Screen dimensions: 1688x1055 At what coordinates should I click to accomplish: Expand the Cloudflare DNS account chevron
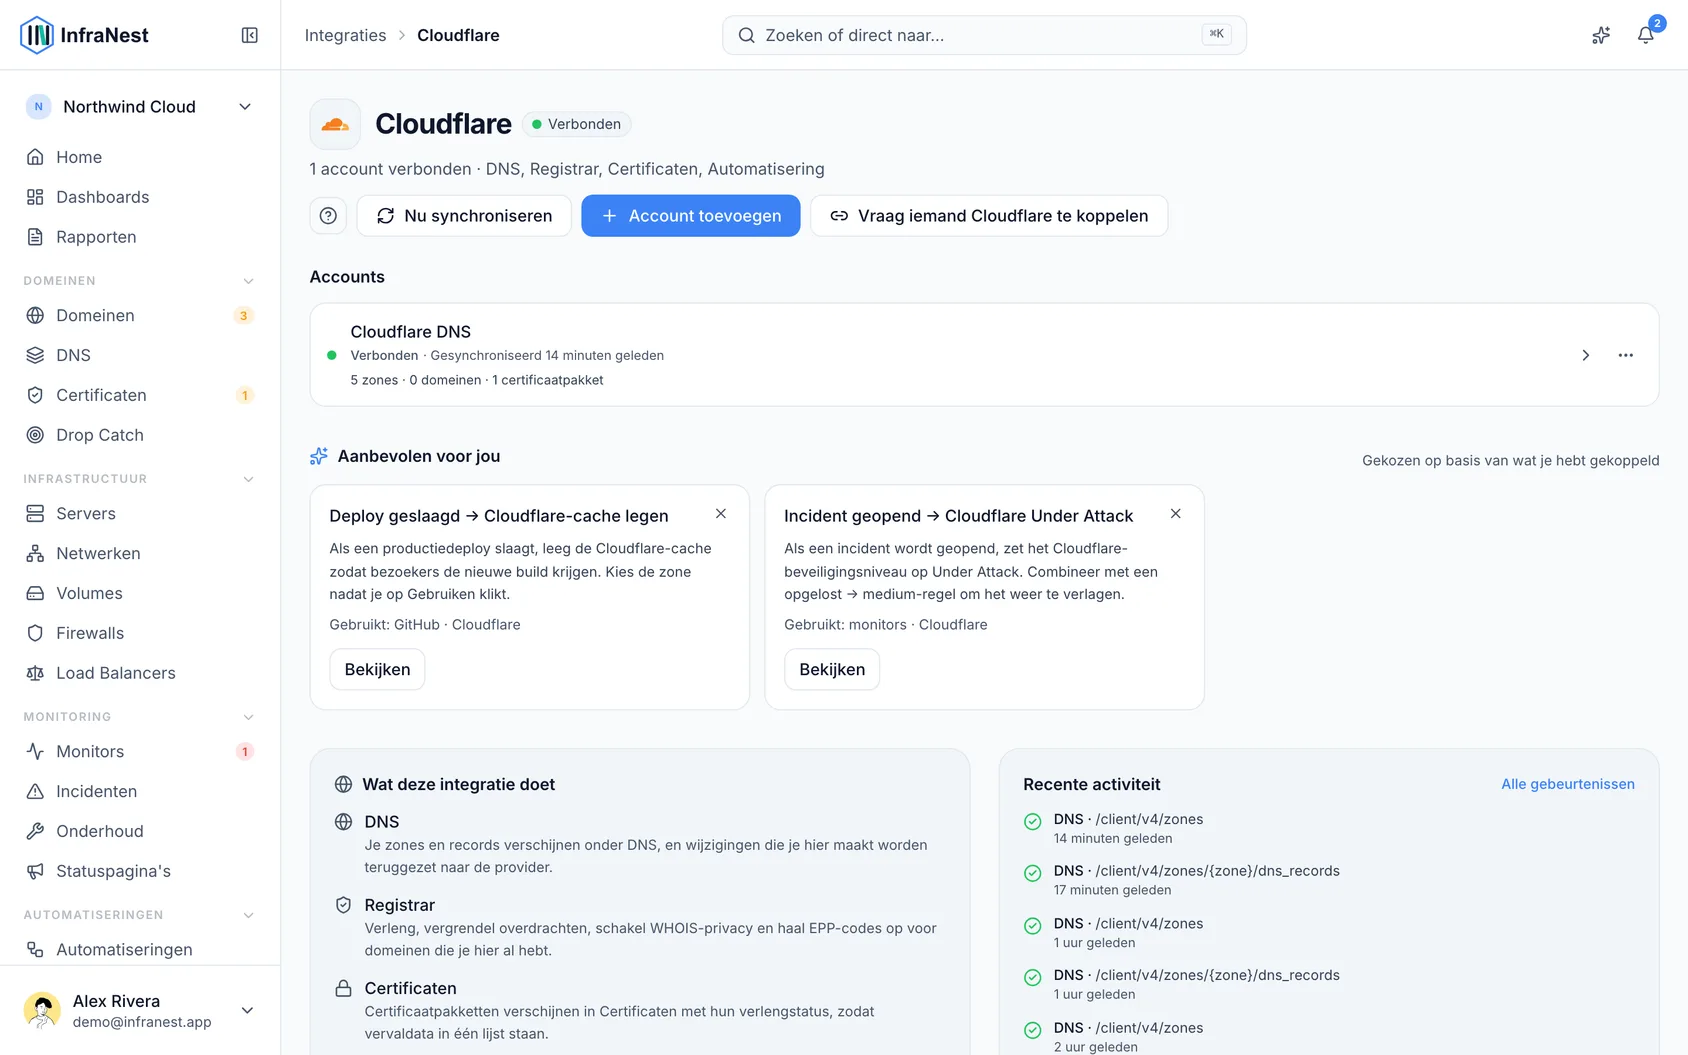click(x=1585, y=355)
